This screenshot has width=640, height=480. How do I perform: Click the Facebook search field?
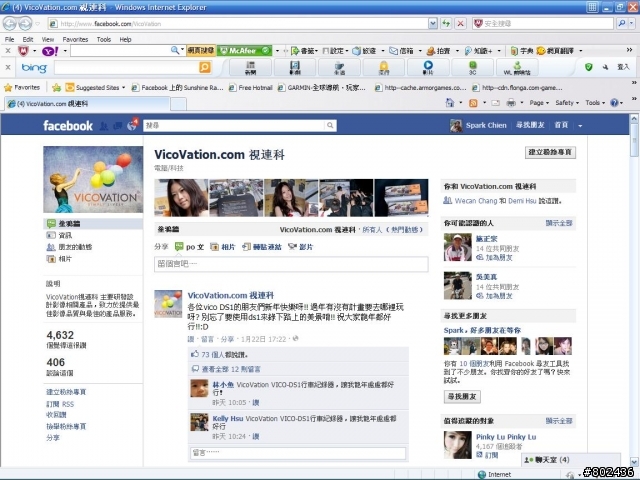point(235,125)
